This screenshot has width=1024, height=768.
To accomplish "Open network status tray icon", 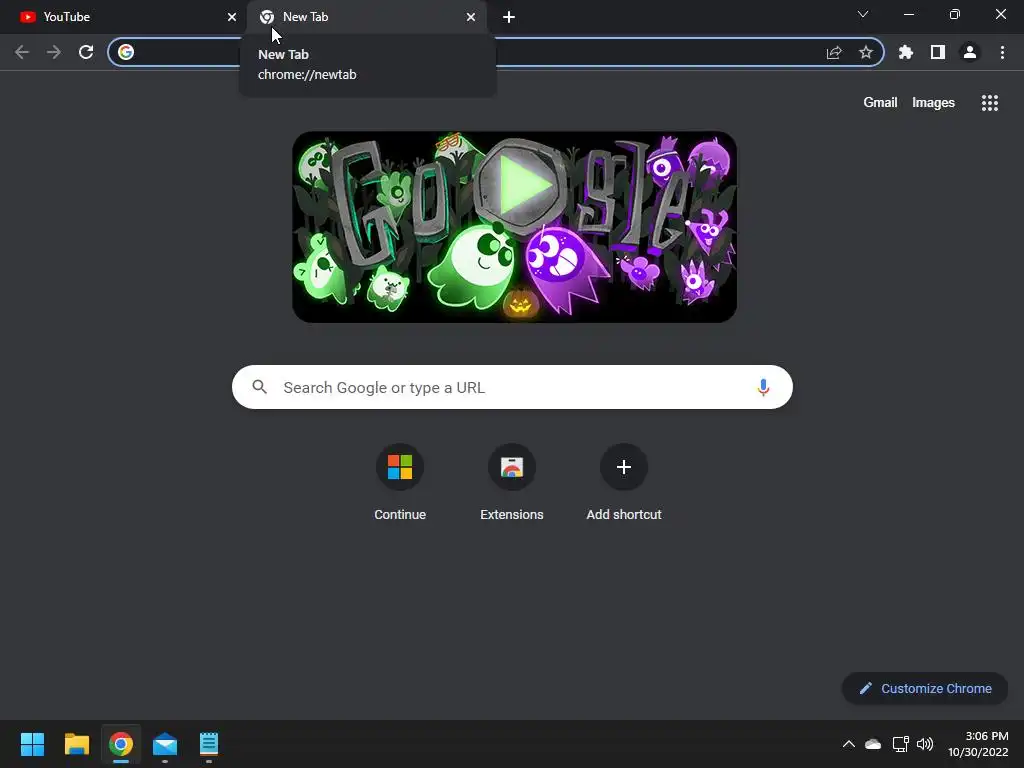I will coord(901,744).
